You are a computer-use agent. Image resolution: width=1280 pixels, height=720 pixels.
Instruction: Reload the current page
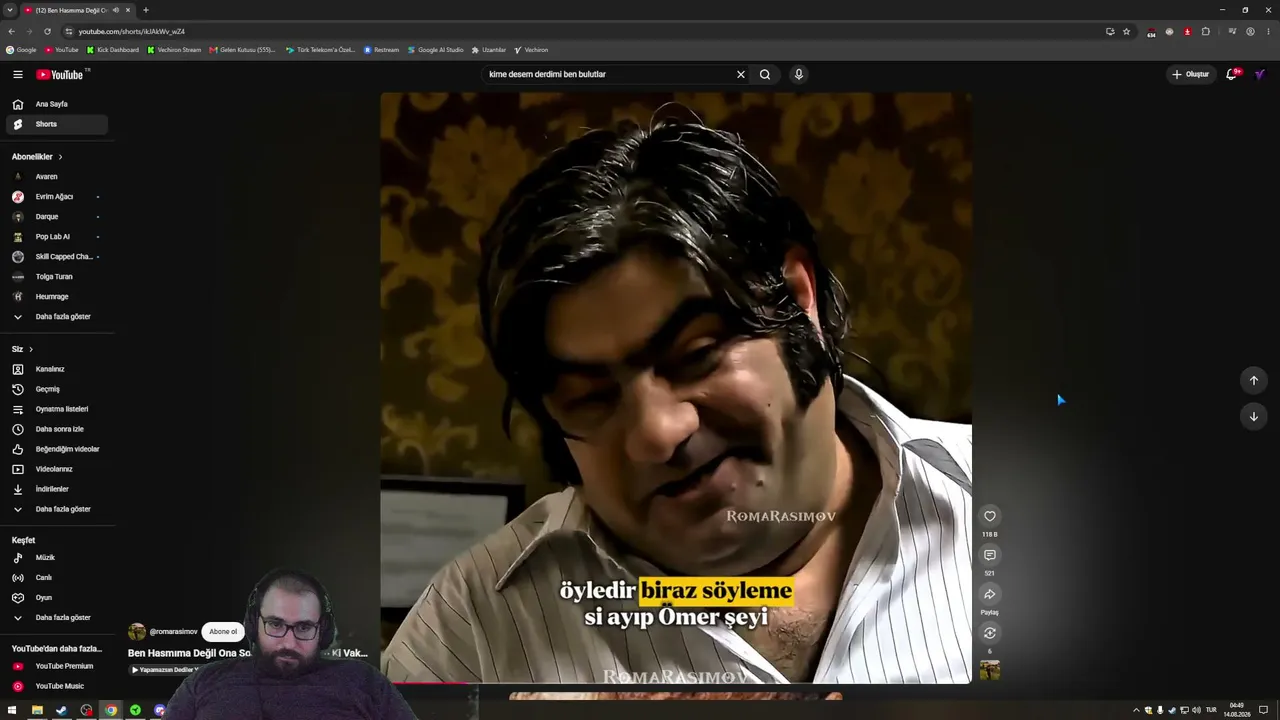pyautogui.click(x=47, y=31)
